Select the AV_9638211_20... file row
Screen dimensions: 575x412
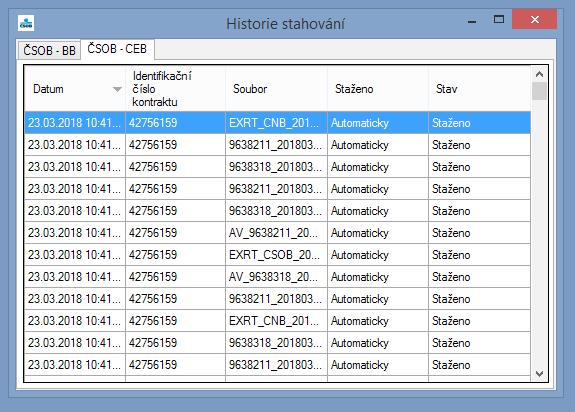point(278,232)
